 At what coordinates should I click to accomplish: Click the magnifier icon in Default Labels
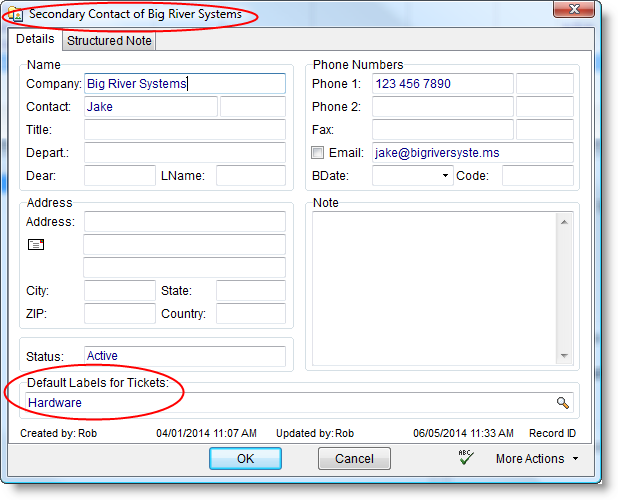563,403
